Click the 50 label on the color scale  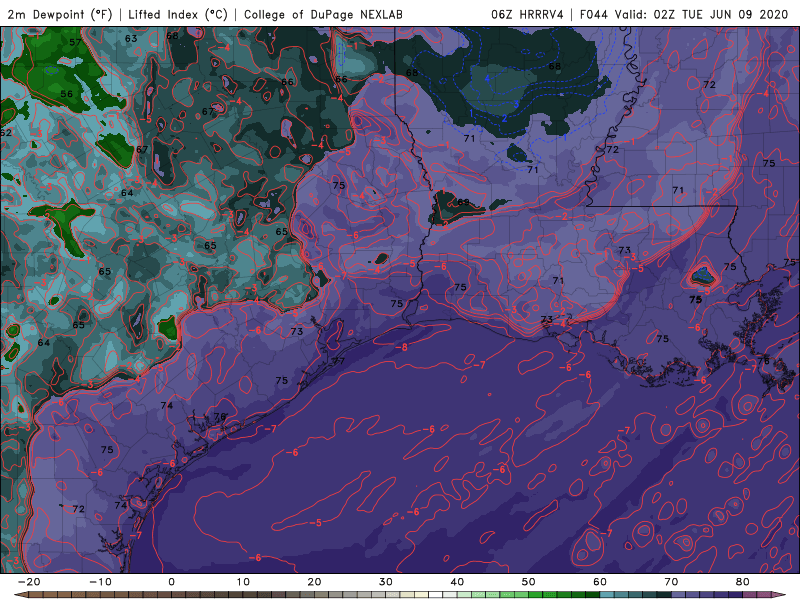[x=529, y=582]
